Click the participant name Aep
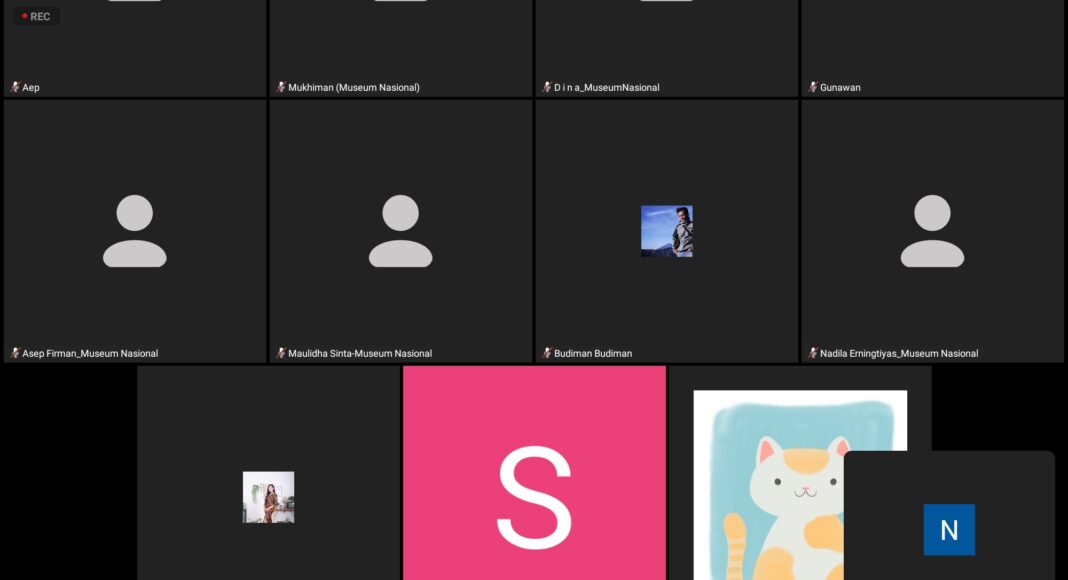The image size is (1068, 580). tap(31, 88)
